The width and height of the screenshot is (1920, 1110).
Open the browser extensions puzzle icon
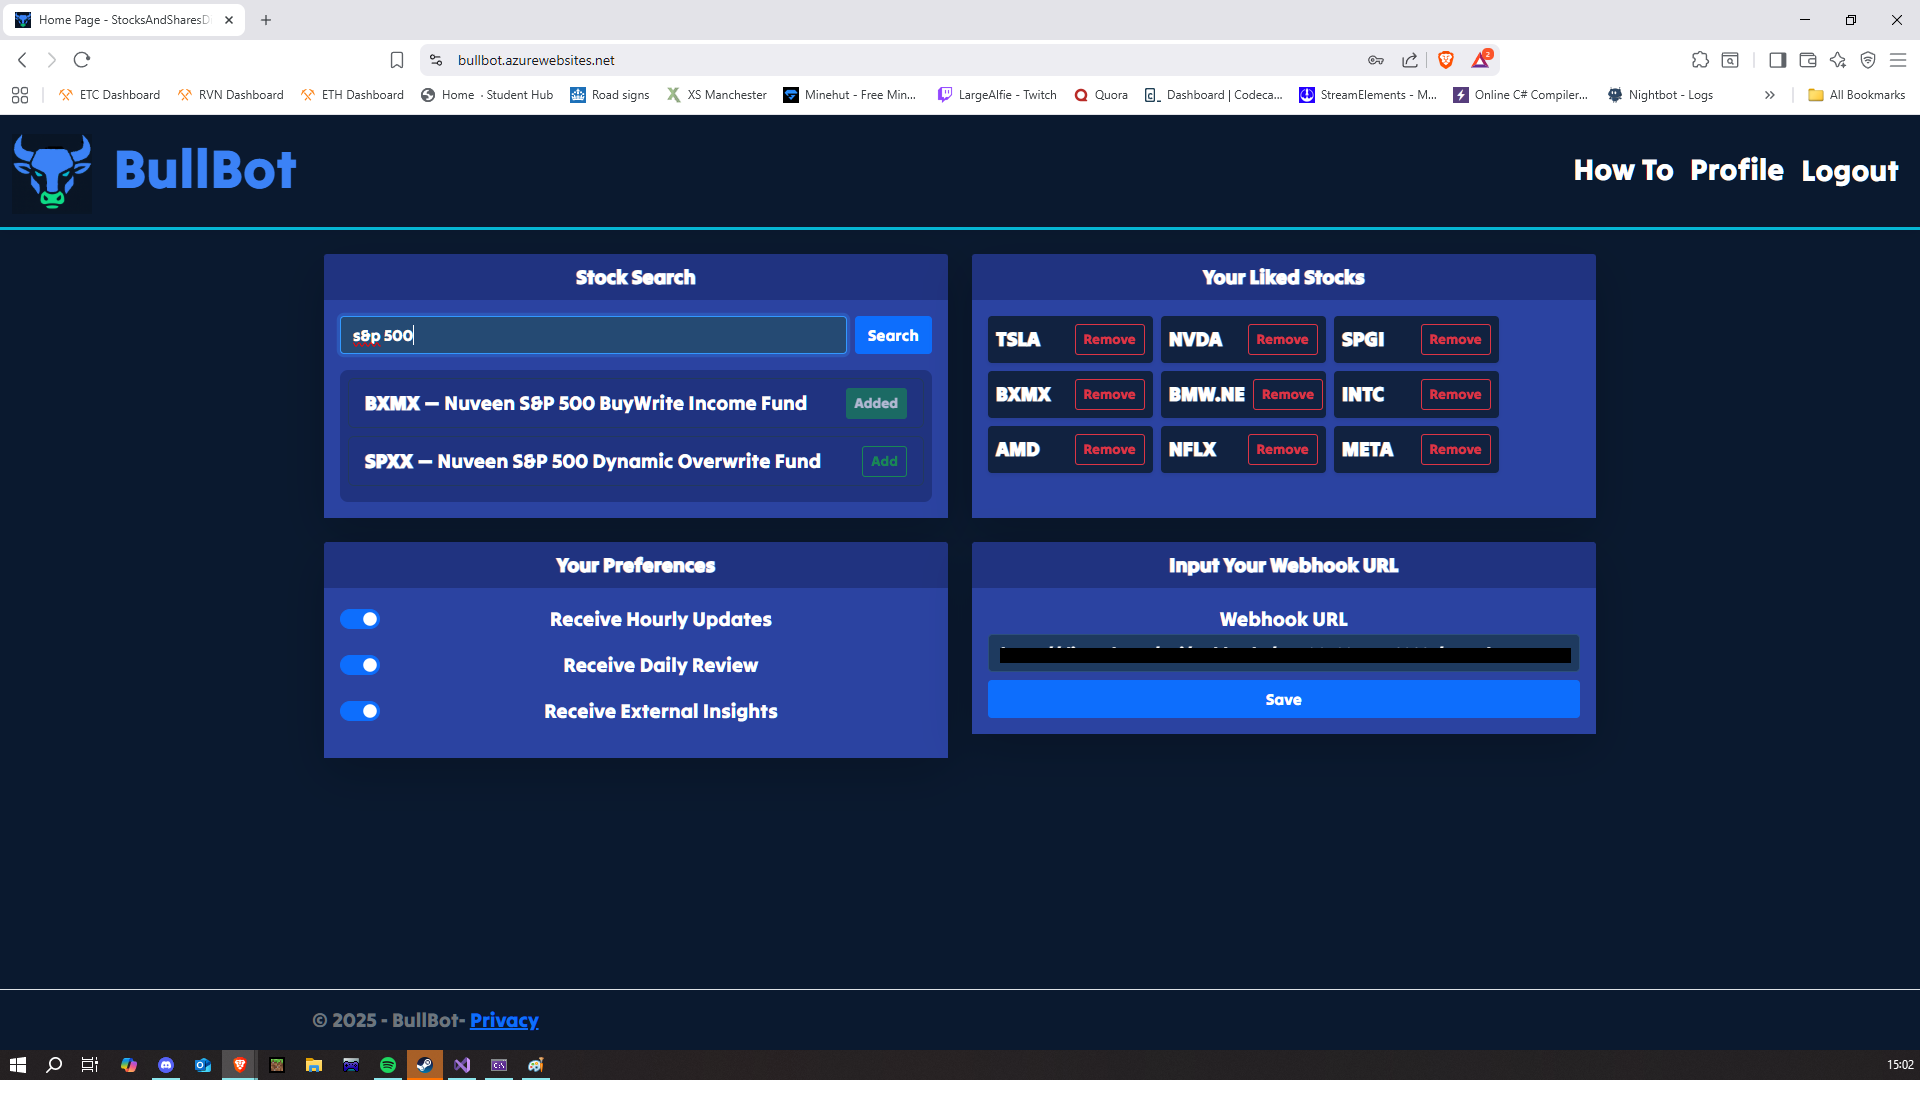click(x=1700, y=60)
